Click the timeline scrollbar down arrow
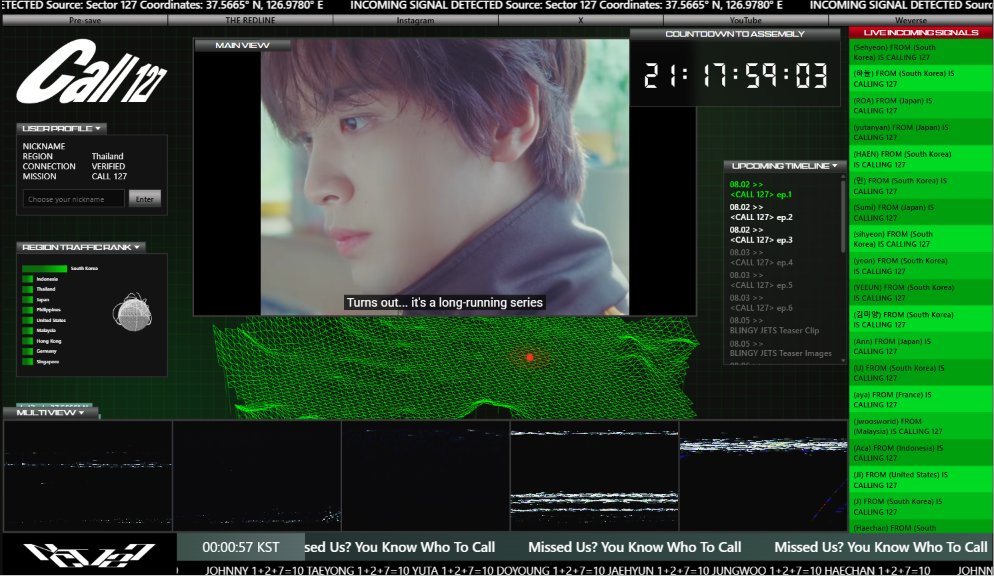Image resolution: width=994 pixels, height=576 pixels. (843, 360)
